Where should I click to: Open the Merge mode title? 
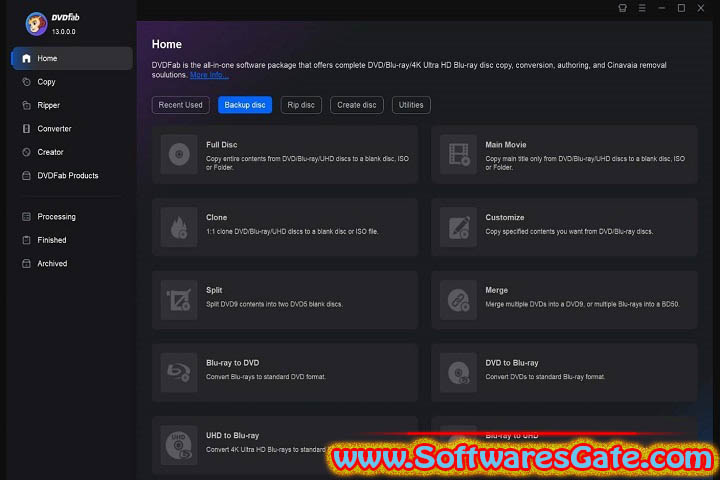pyautogui.click(x=496, y=290)
